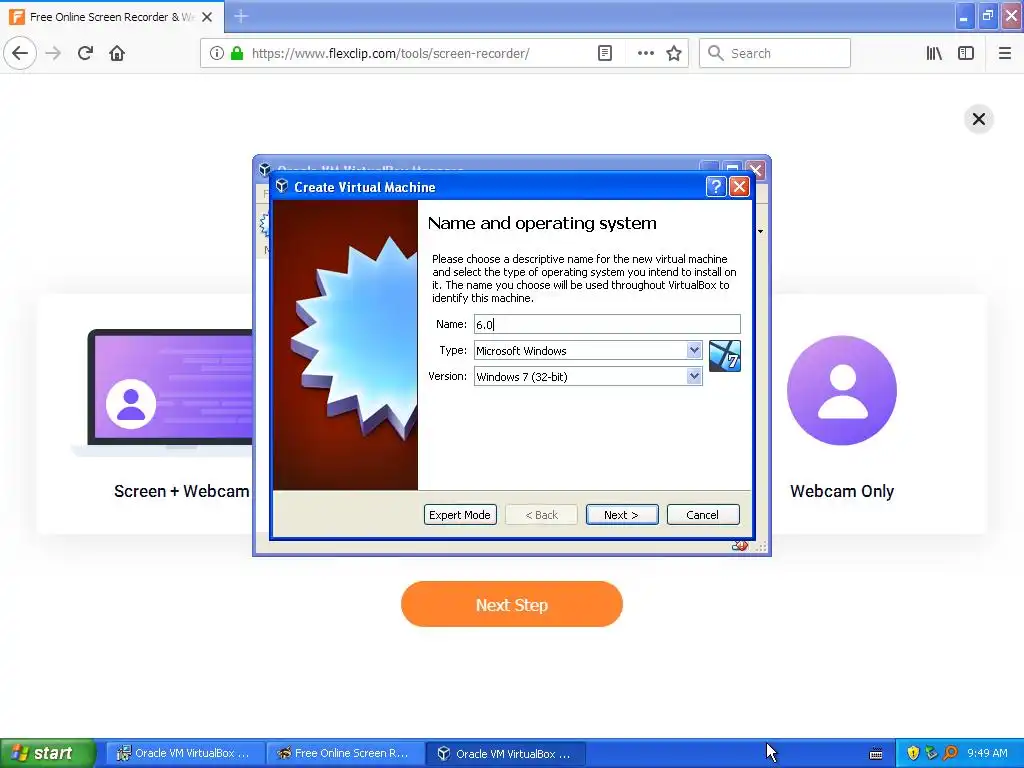The height and width of the screenshot is (768, 1024).
Task: Click the VirtualBox cube icon in dialog title
Action: 282,187
